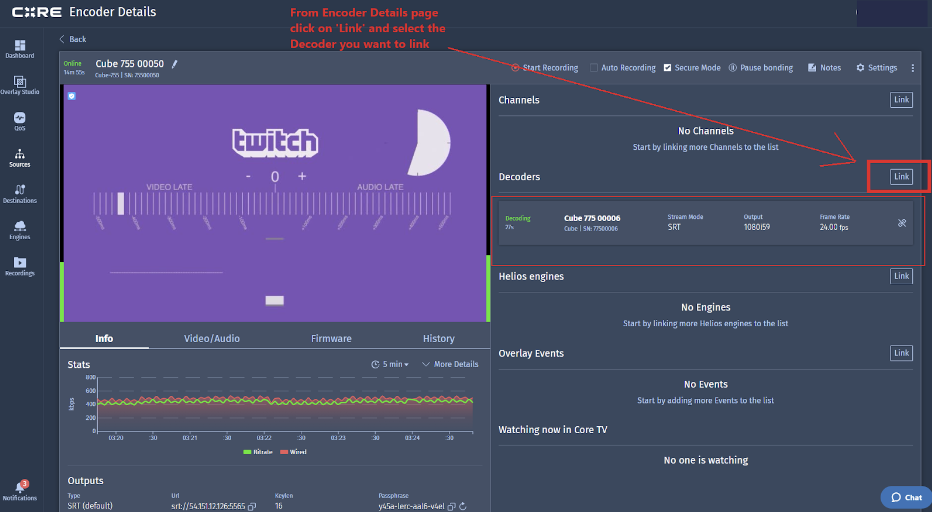
Task: Expand More Details in Stats
Action: pos(450,364)
